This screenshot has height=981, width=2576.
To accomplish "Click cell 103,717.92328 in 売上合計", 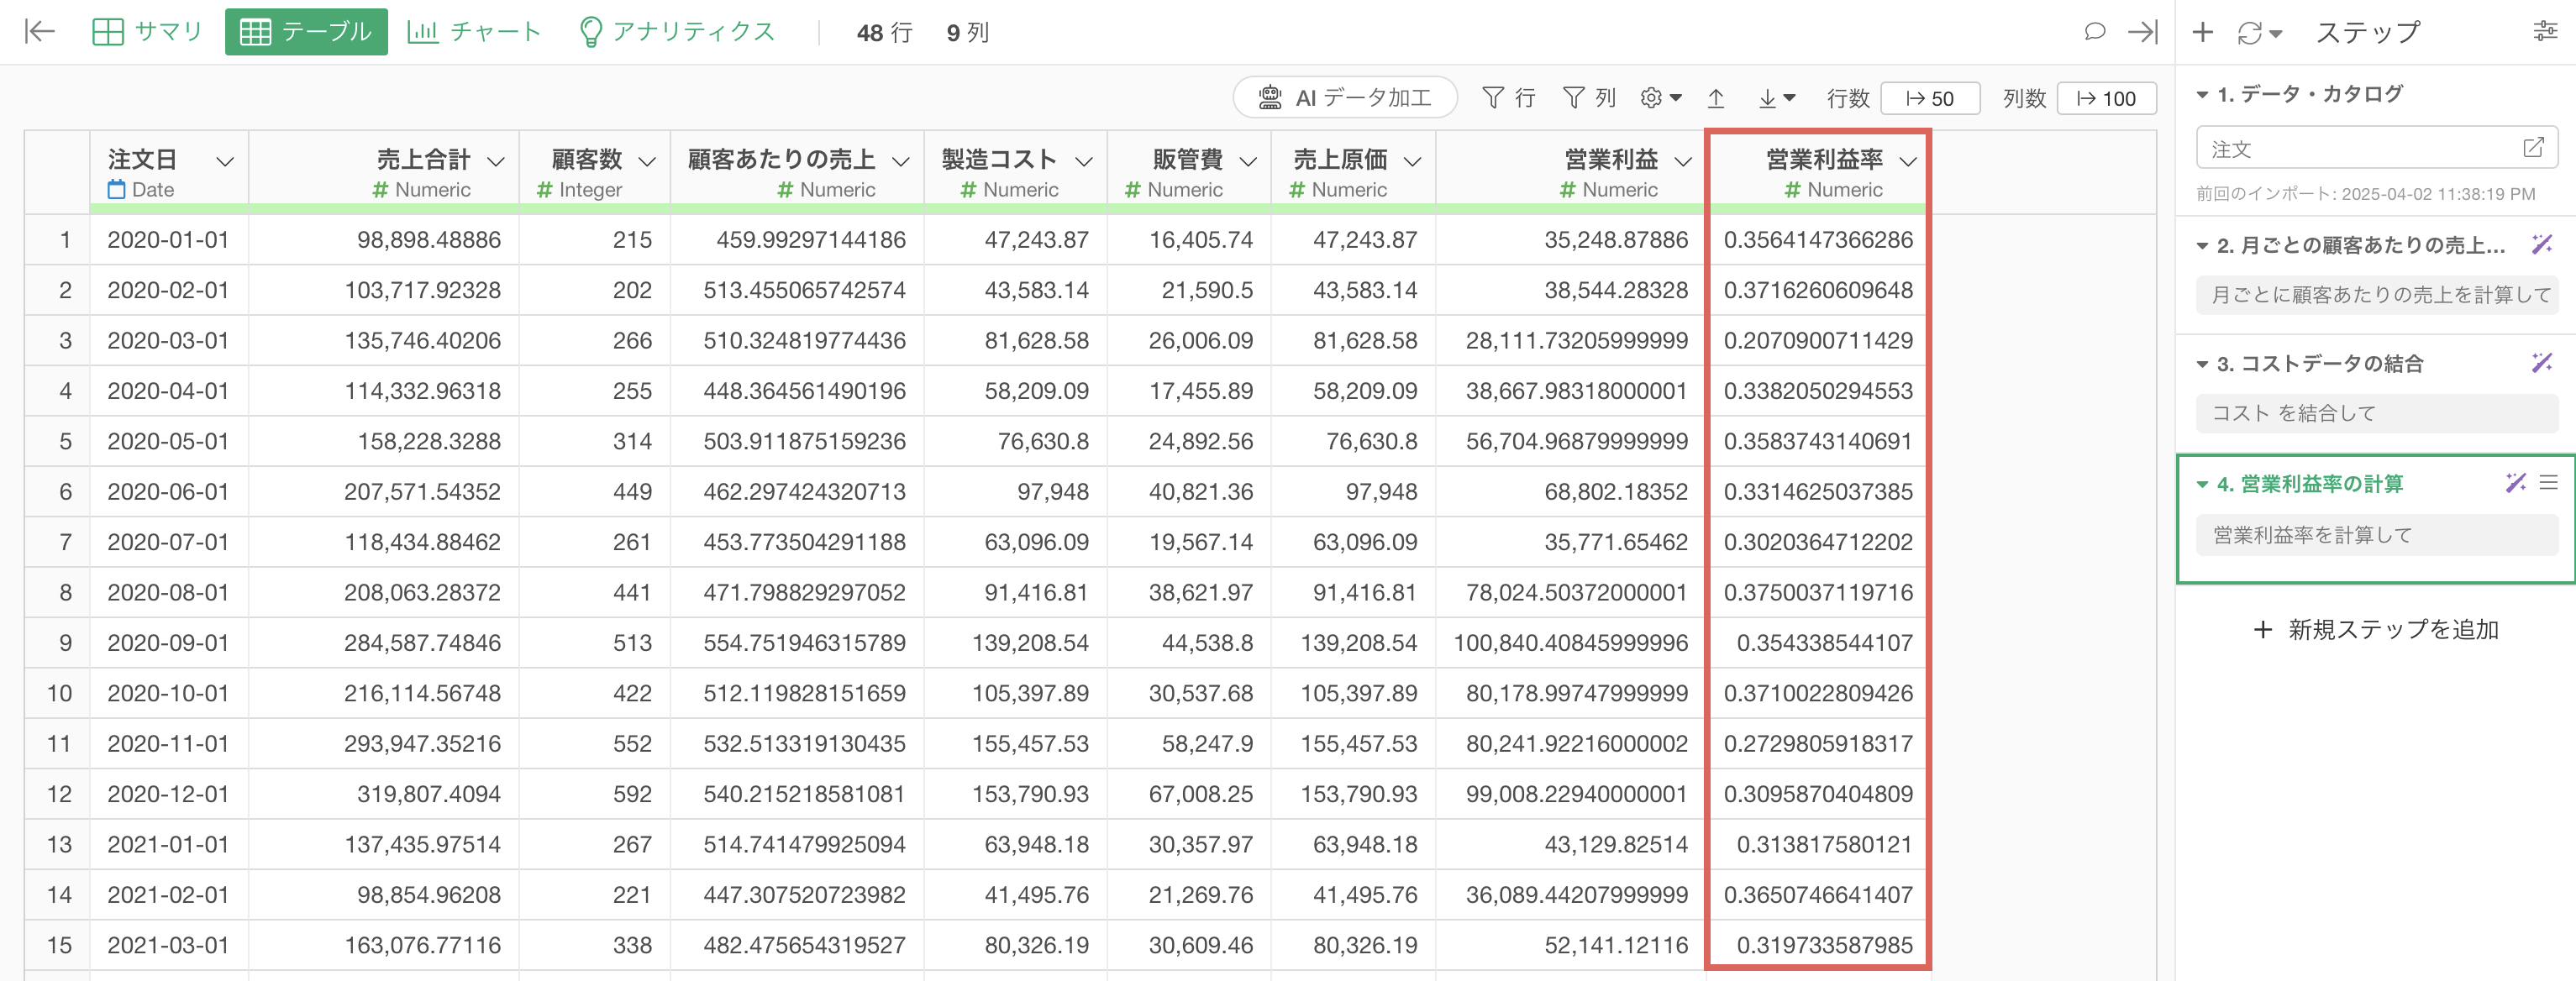I will point(383,290).
